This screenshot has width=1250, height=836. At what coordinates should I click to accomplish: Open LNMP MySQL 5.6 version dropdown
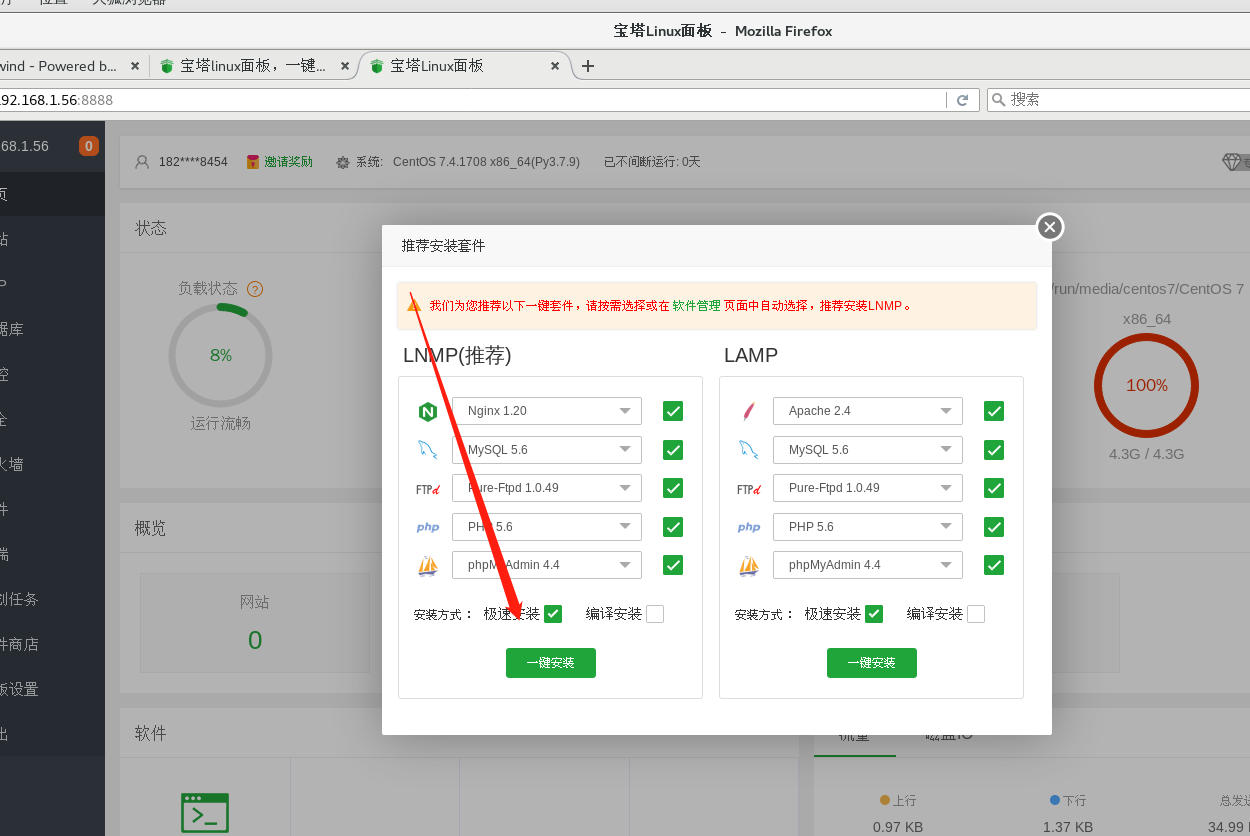click(547, 450)
